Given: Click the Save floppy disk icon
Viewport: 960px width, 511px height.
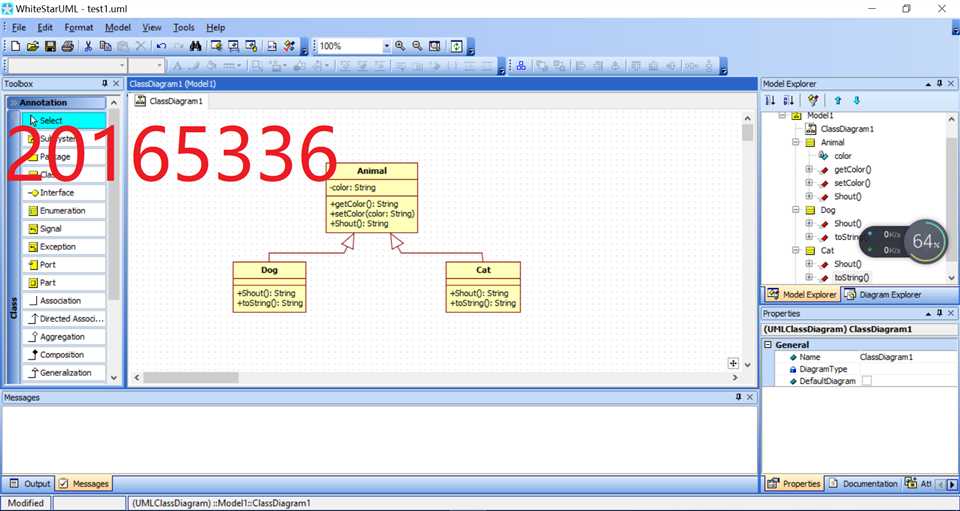Looking at the screenshot, I should [50, 46].
